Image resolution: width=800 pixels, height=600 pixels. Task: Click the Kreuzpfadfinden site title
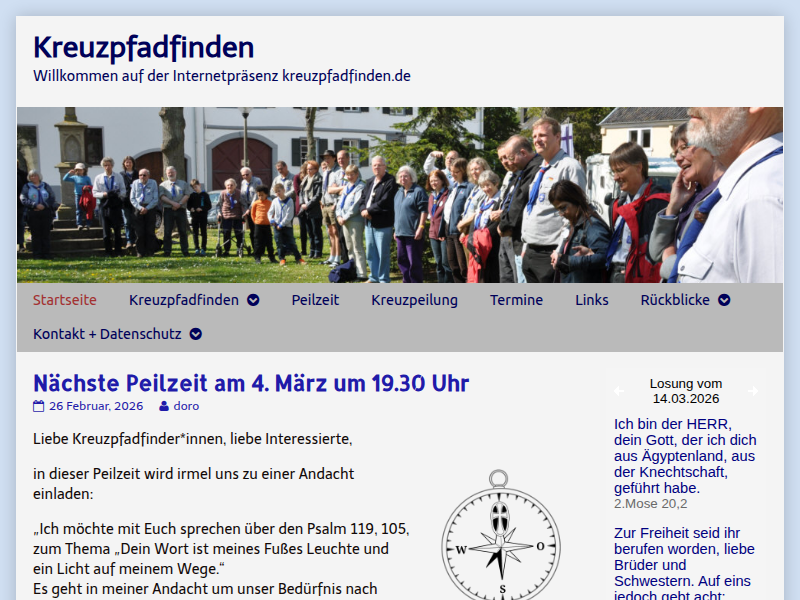pos(143,47)
